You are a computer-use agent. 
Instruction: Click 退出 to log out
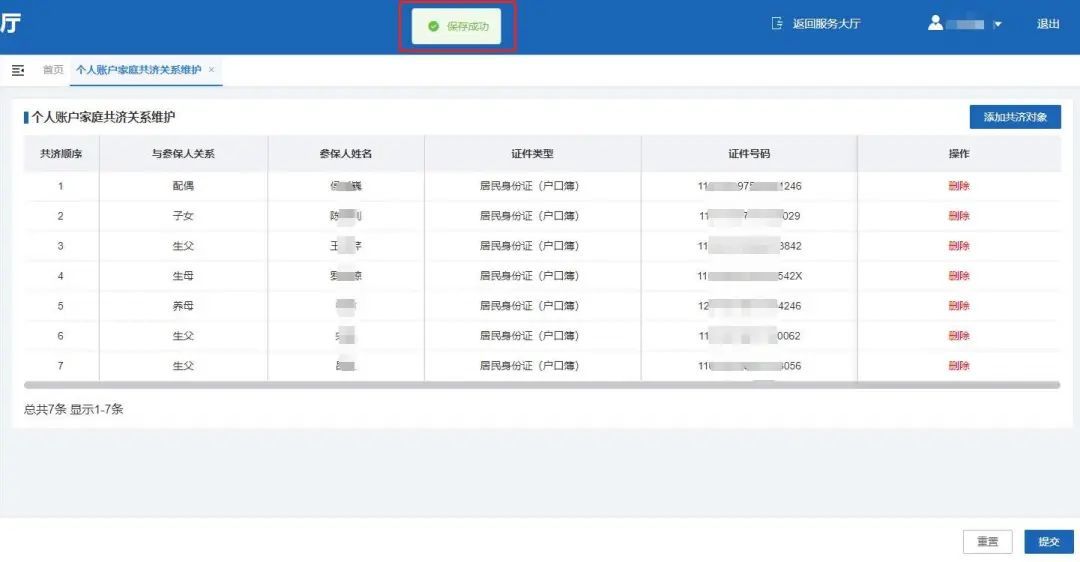(1047, 24)
